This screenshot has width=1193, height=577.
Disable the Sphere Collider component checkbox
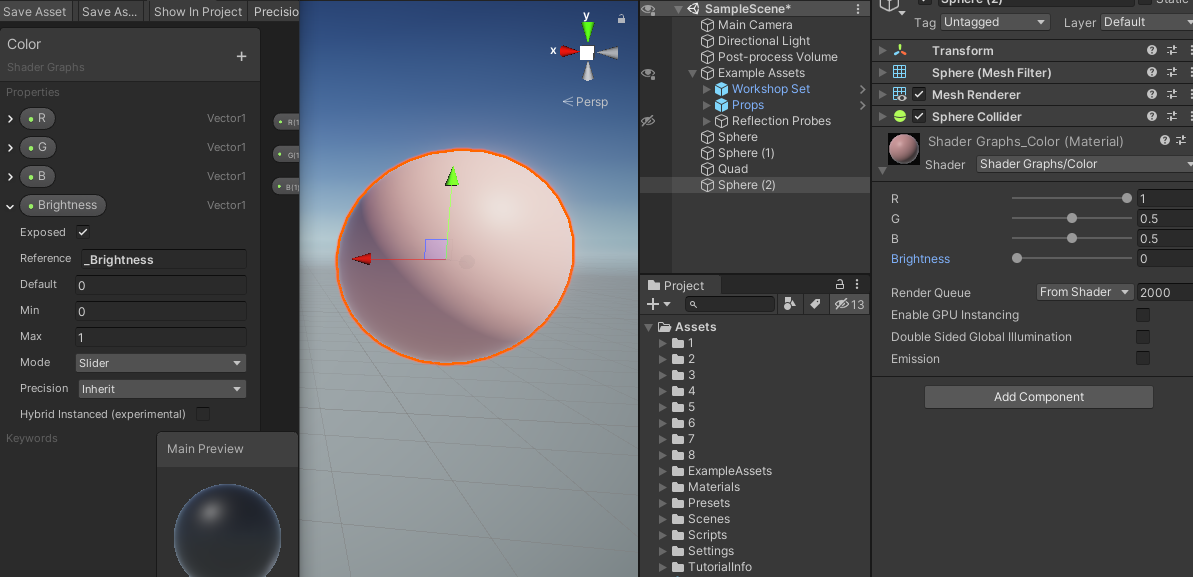[919, 116]
